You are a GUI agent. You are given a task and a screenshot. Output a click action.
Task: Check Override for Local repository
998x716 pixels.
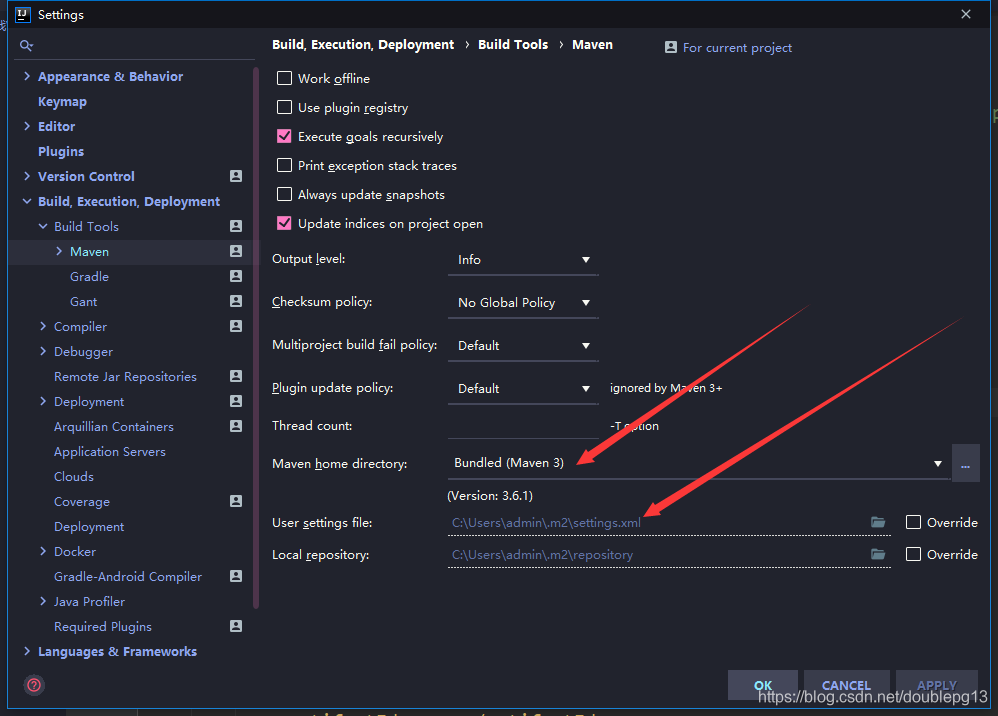coord(913,554)
